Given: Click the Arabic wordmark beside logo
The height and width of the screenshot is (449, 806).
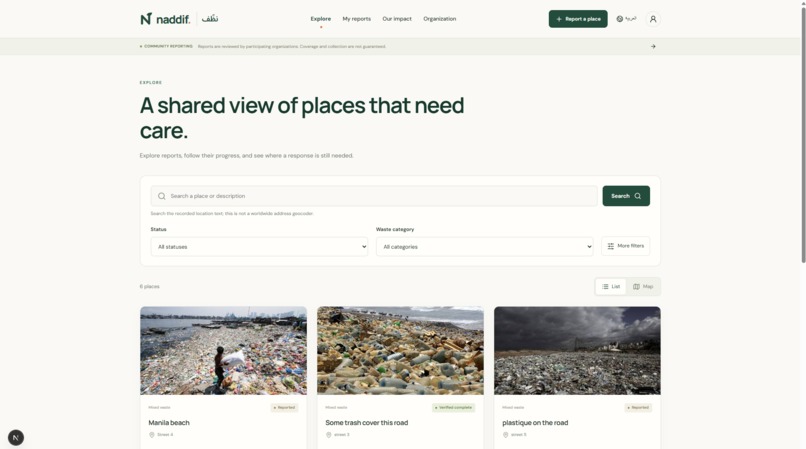Looking at the screenshot, I should 210,19.
